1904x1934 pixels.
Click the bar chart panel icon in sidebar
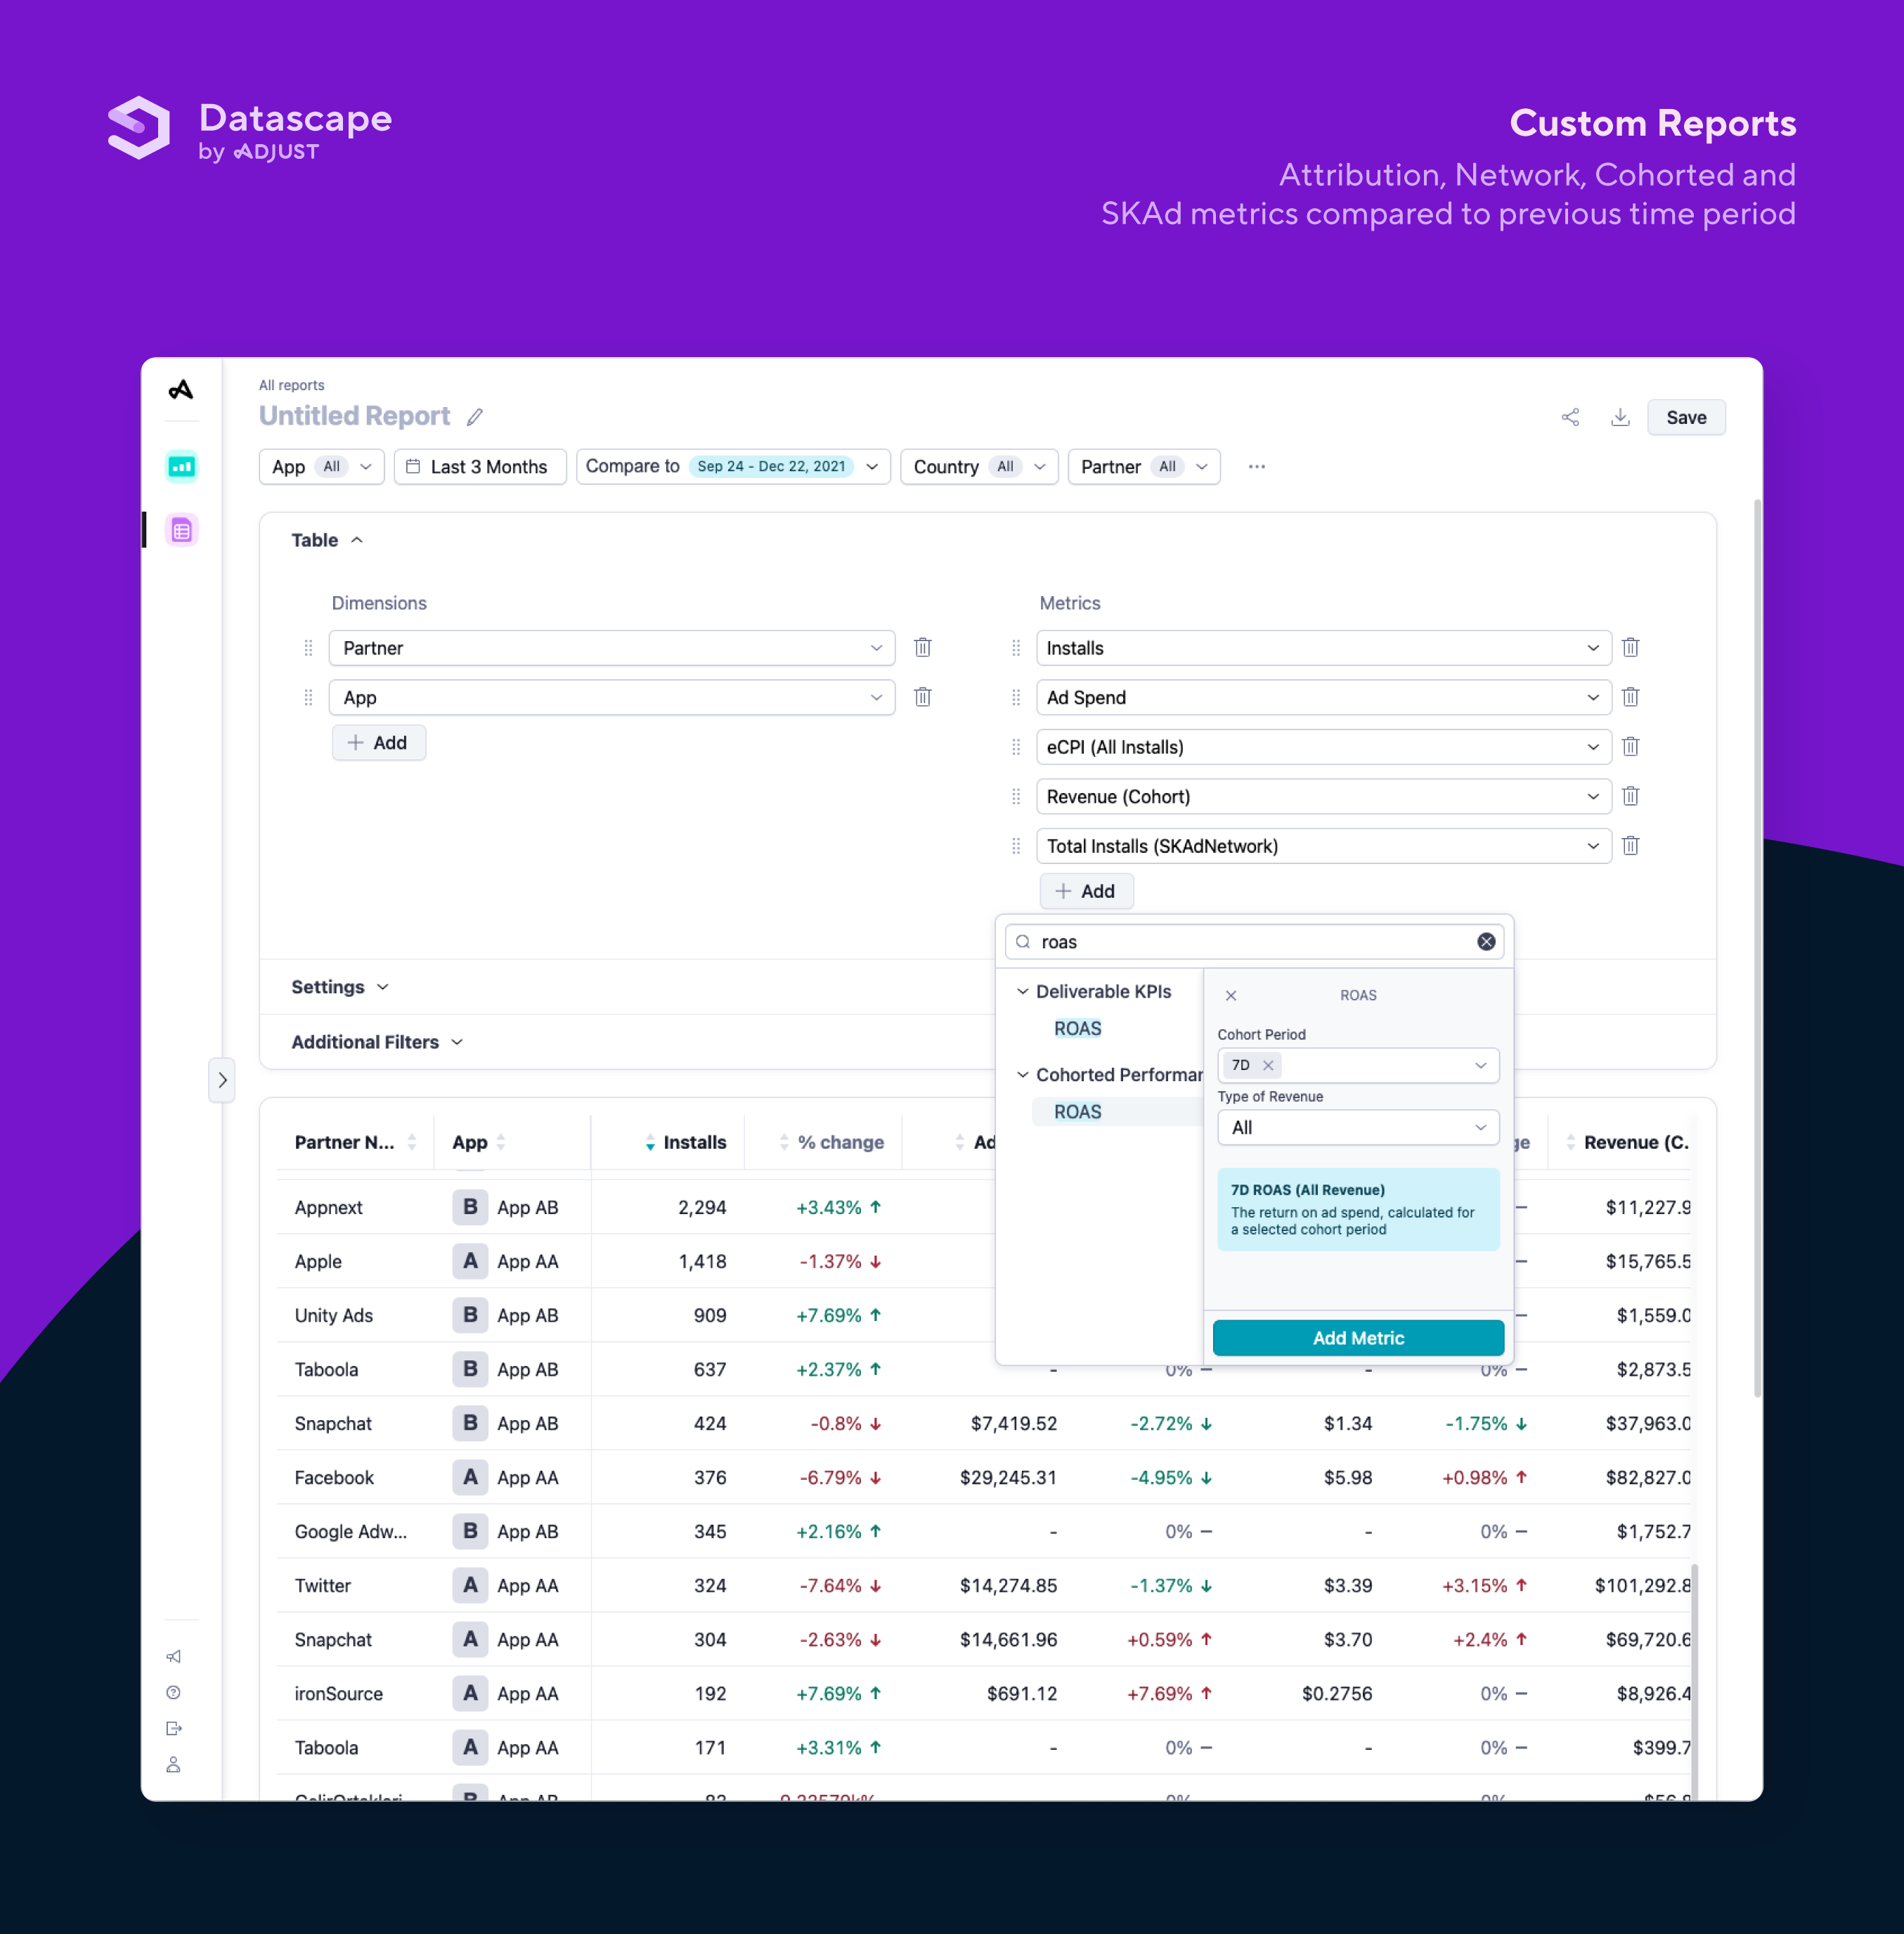click(181, 468)
